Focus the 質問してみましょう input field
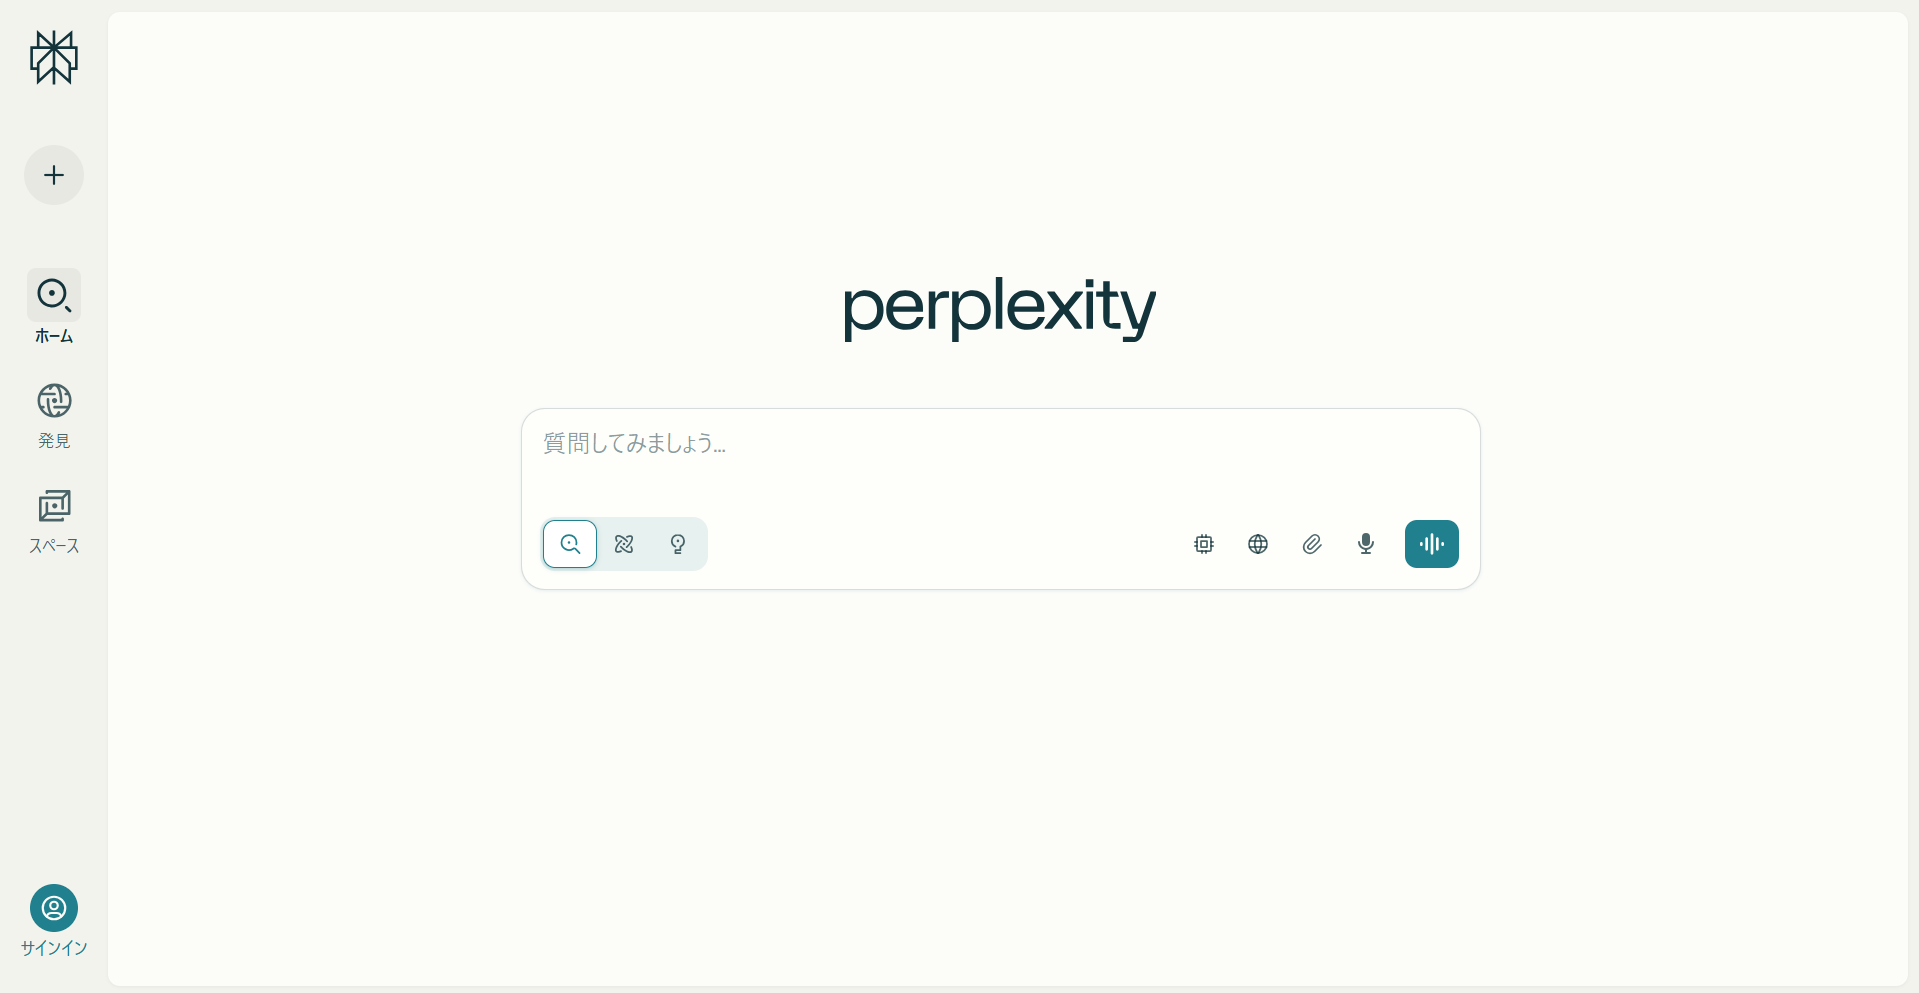The image size is (1919, 993). click(1000, 460)
